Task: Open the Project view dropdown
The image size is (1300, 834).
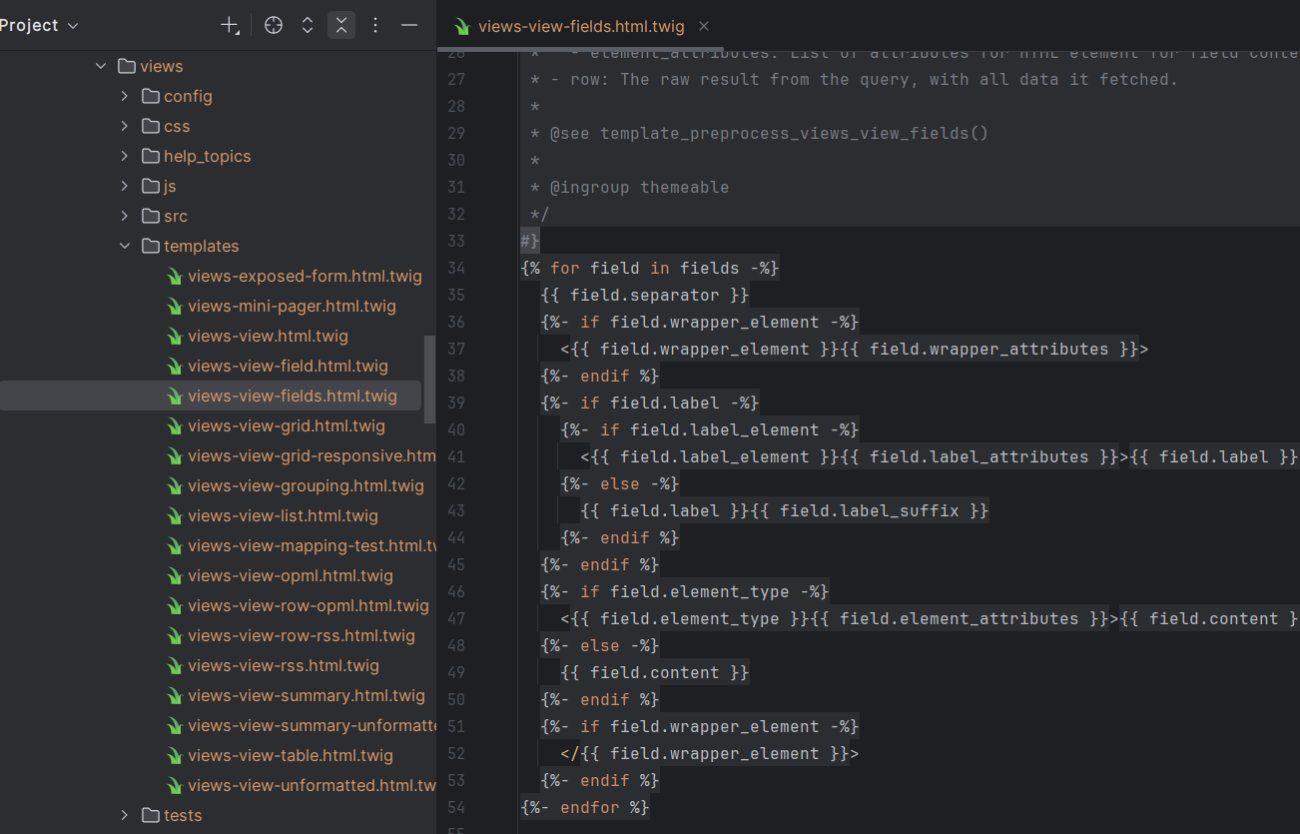Action: coord(38,25)
